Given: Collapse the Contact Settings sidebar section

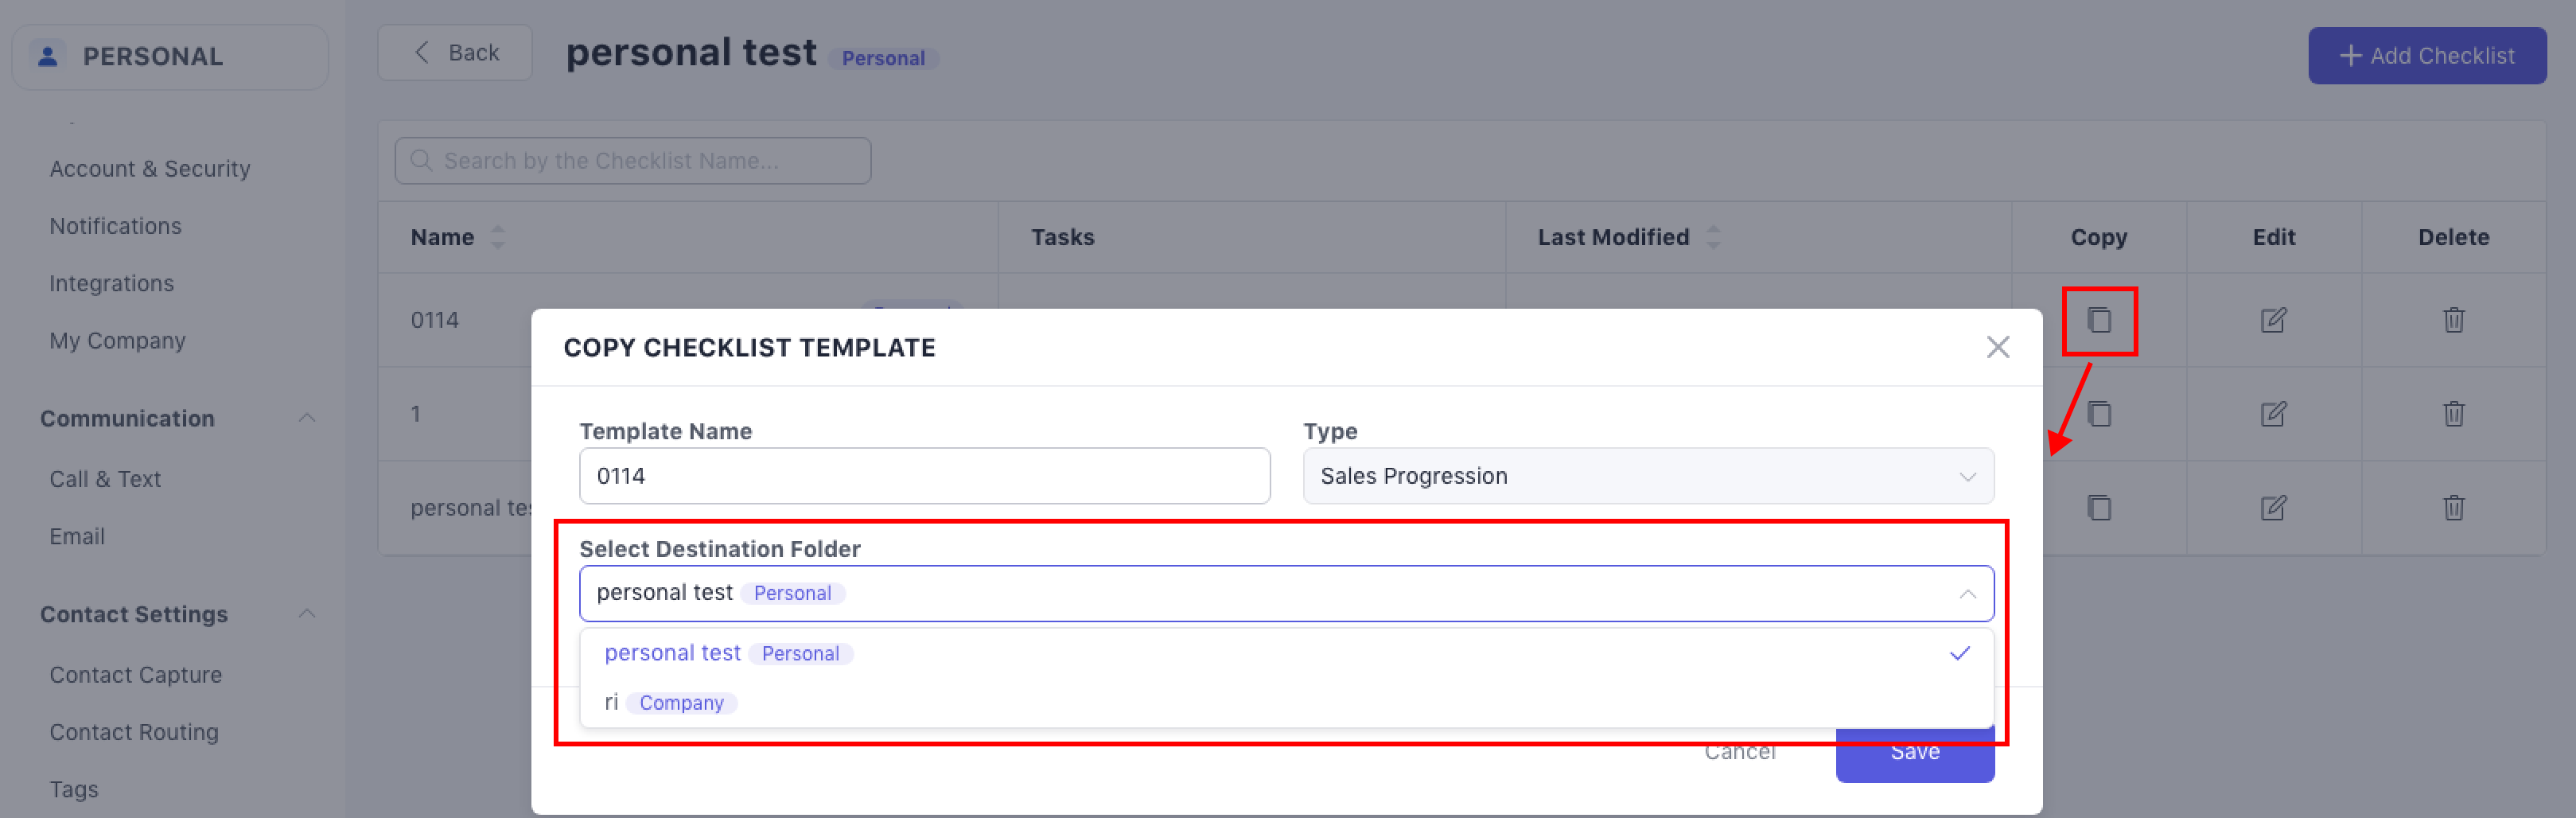Looking at the screenshot, I should [307, 614].
